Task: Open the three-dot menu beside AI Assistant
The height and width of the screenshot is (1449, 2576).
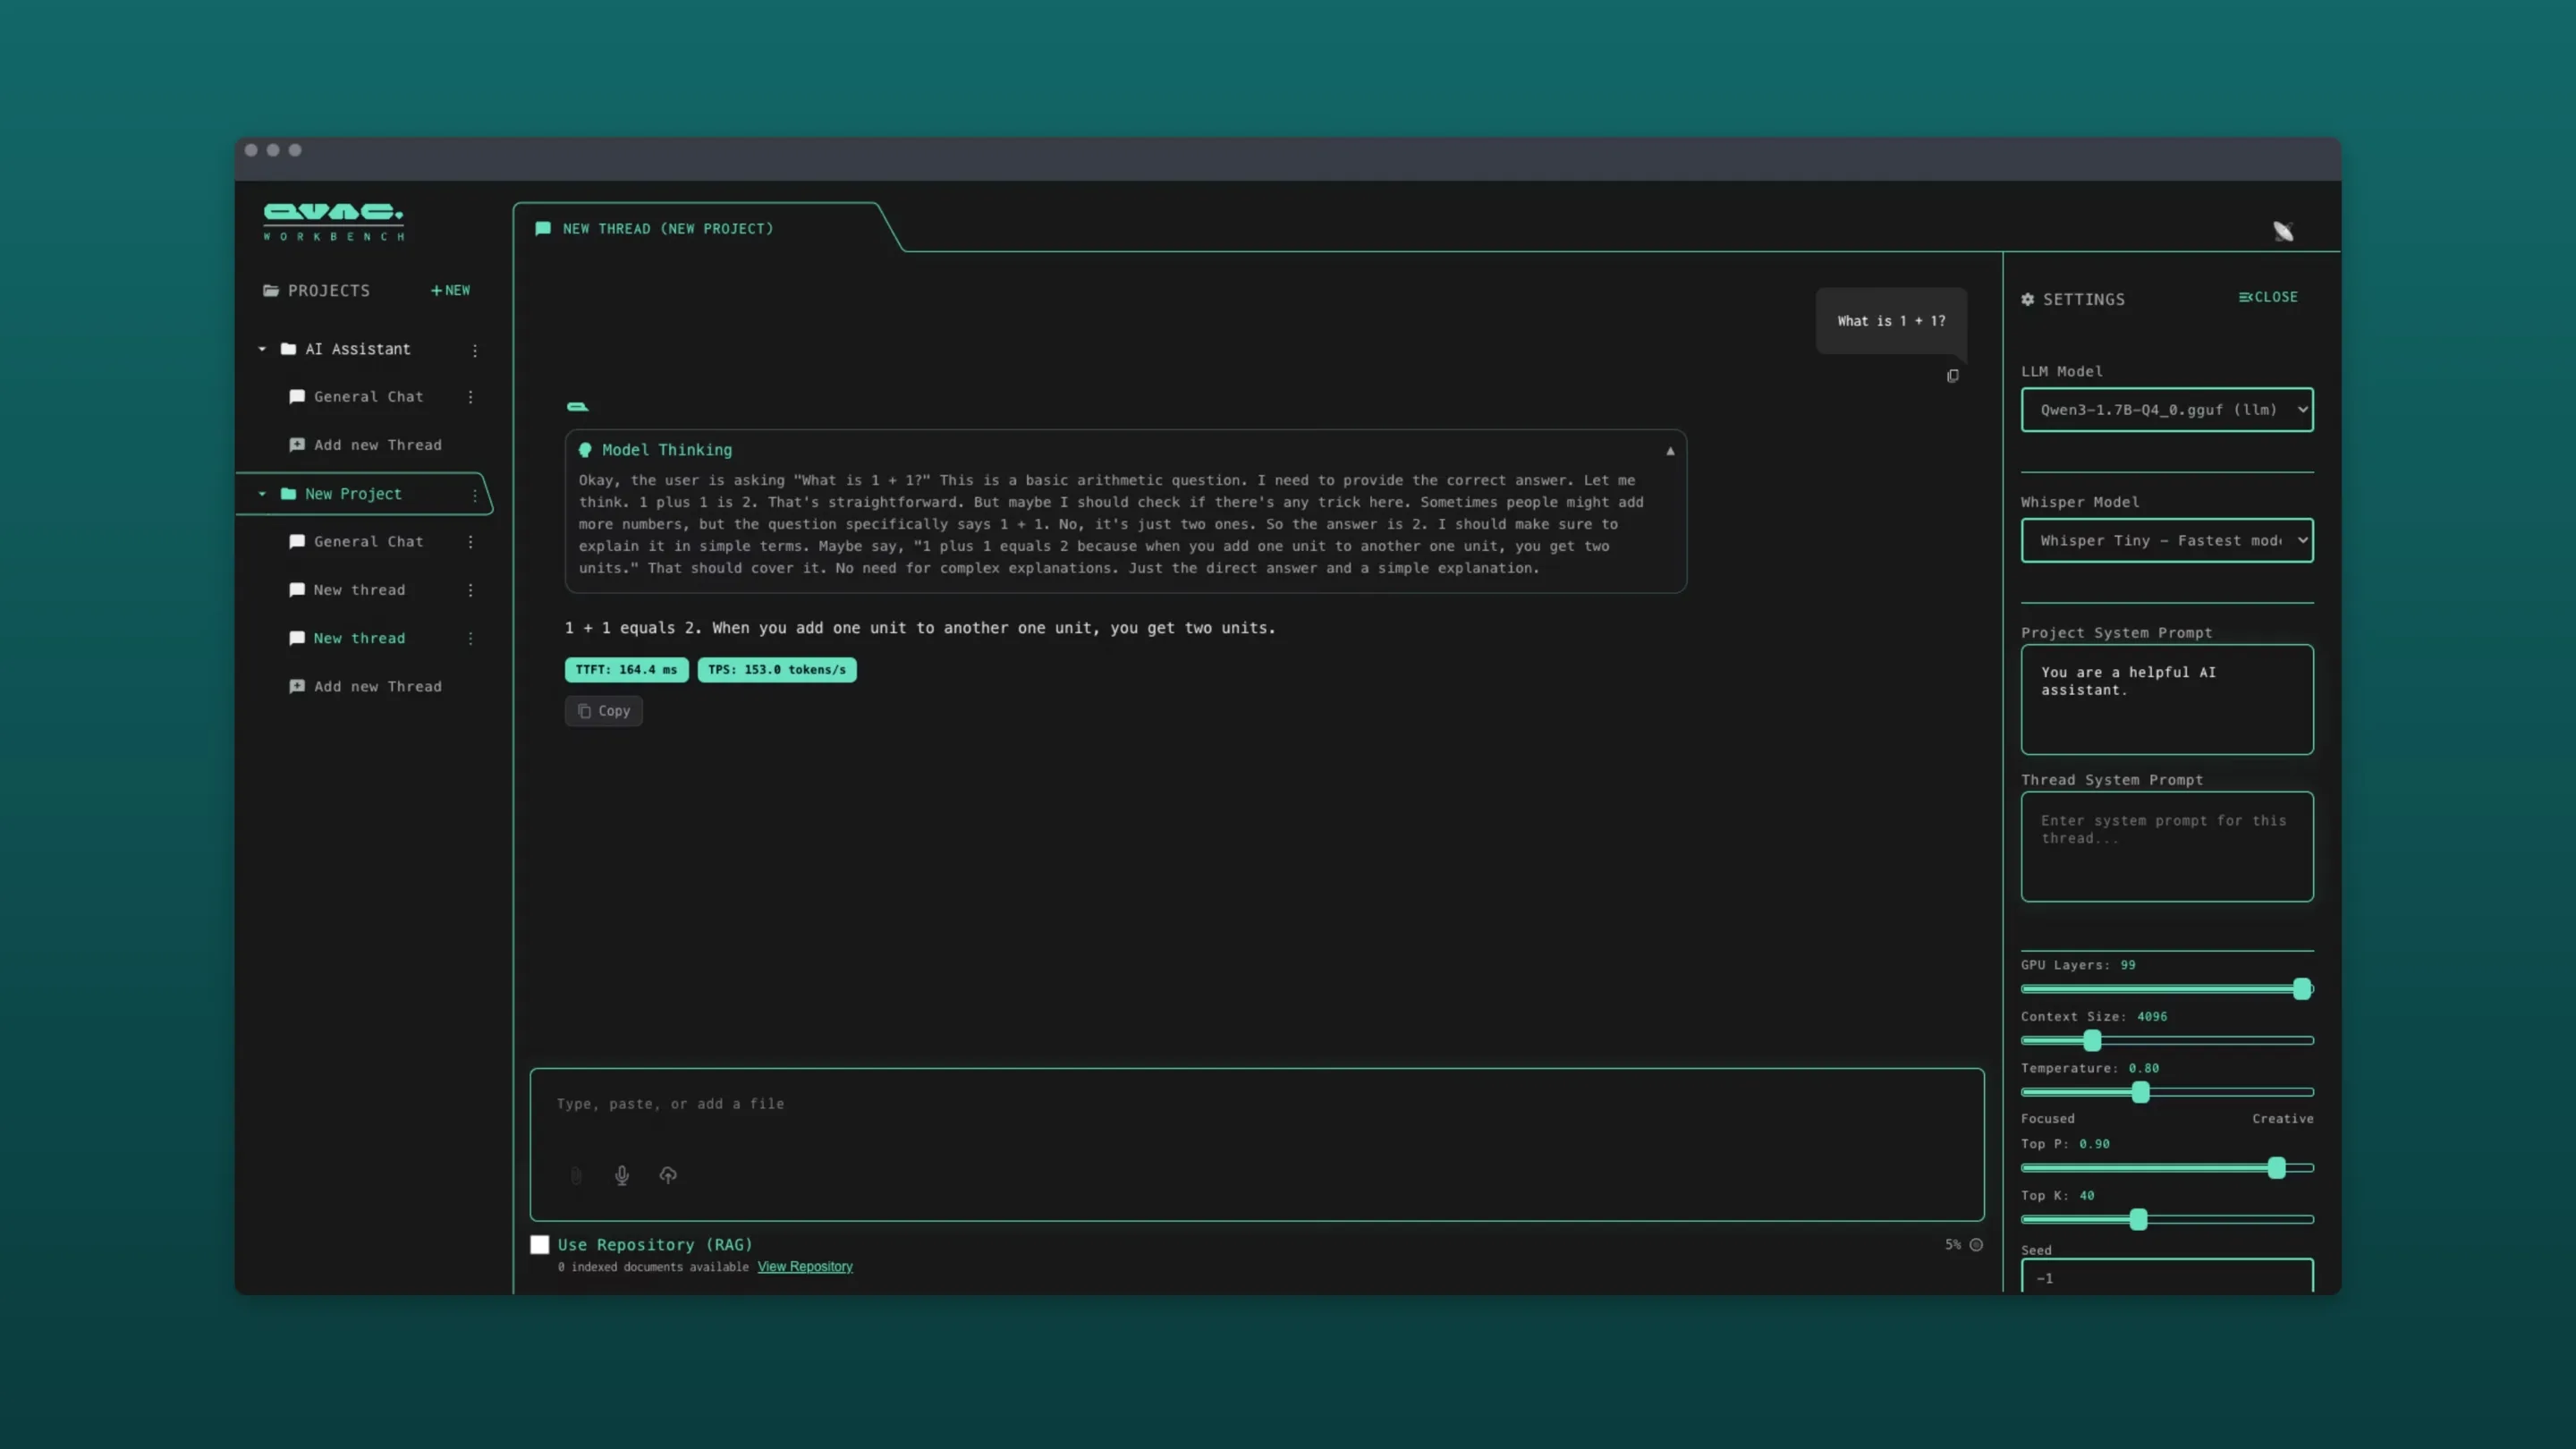Action: pyautogui.click(x=475, y=350)
